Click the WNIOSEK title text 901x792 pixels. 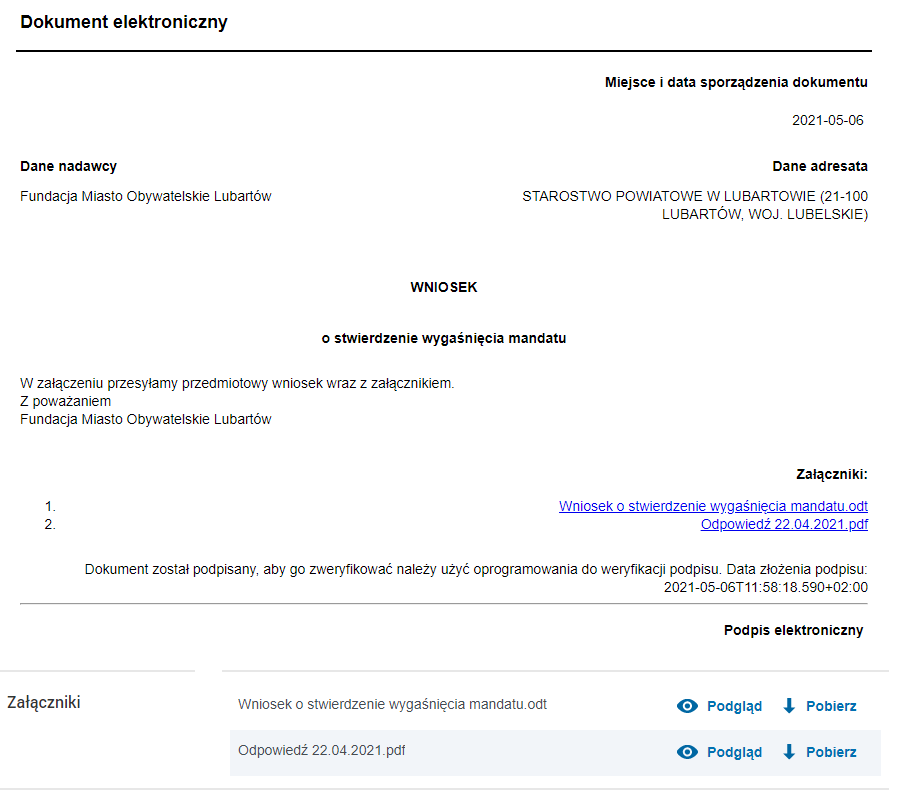tap(444, 287)
